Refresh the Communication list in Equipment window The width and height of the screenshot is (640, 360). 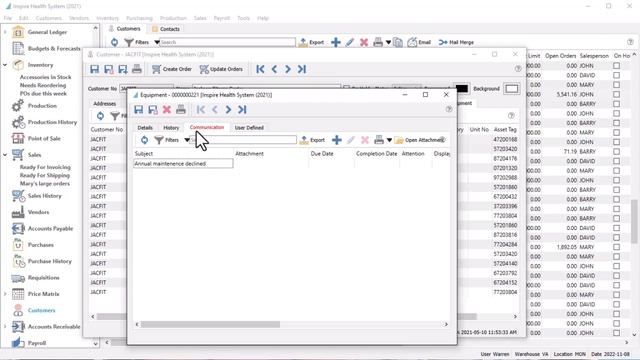coord(144,140)
